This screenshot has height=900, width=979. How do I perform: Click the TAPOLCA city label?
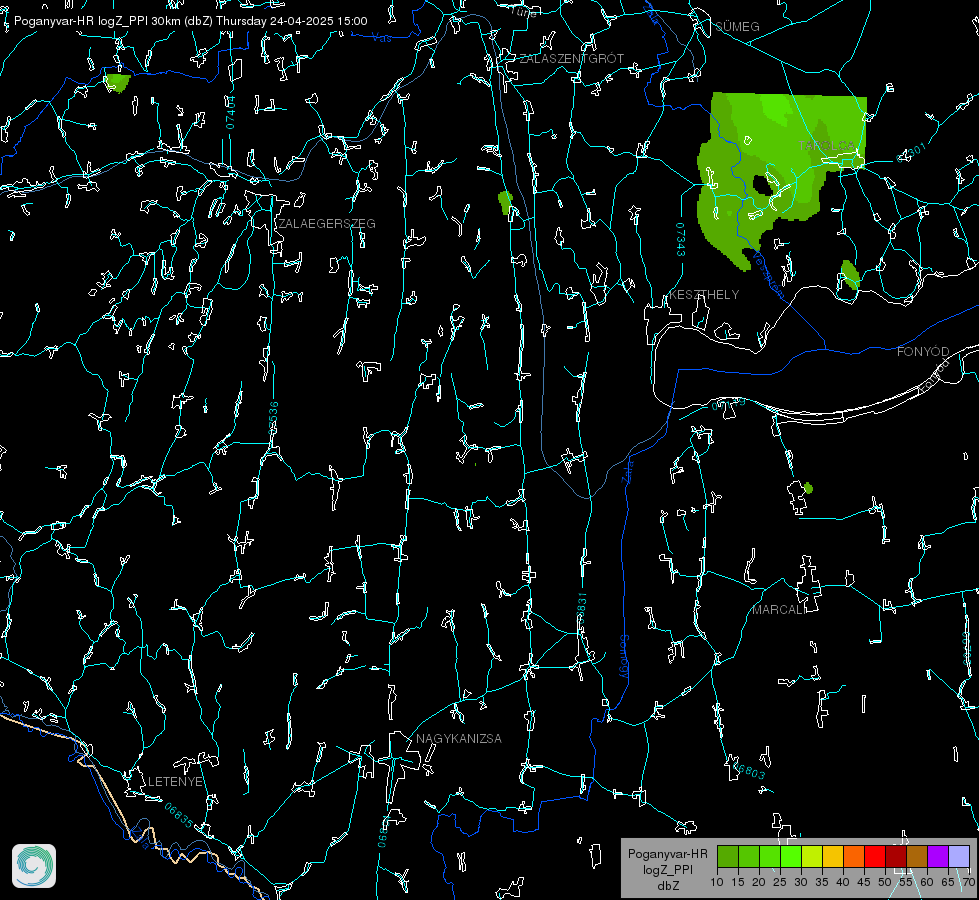point(827,146)
